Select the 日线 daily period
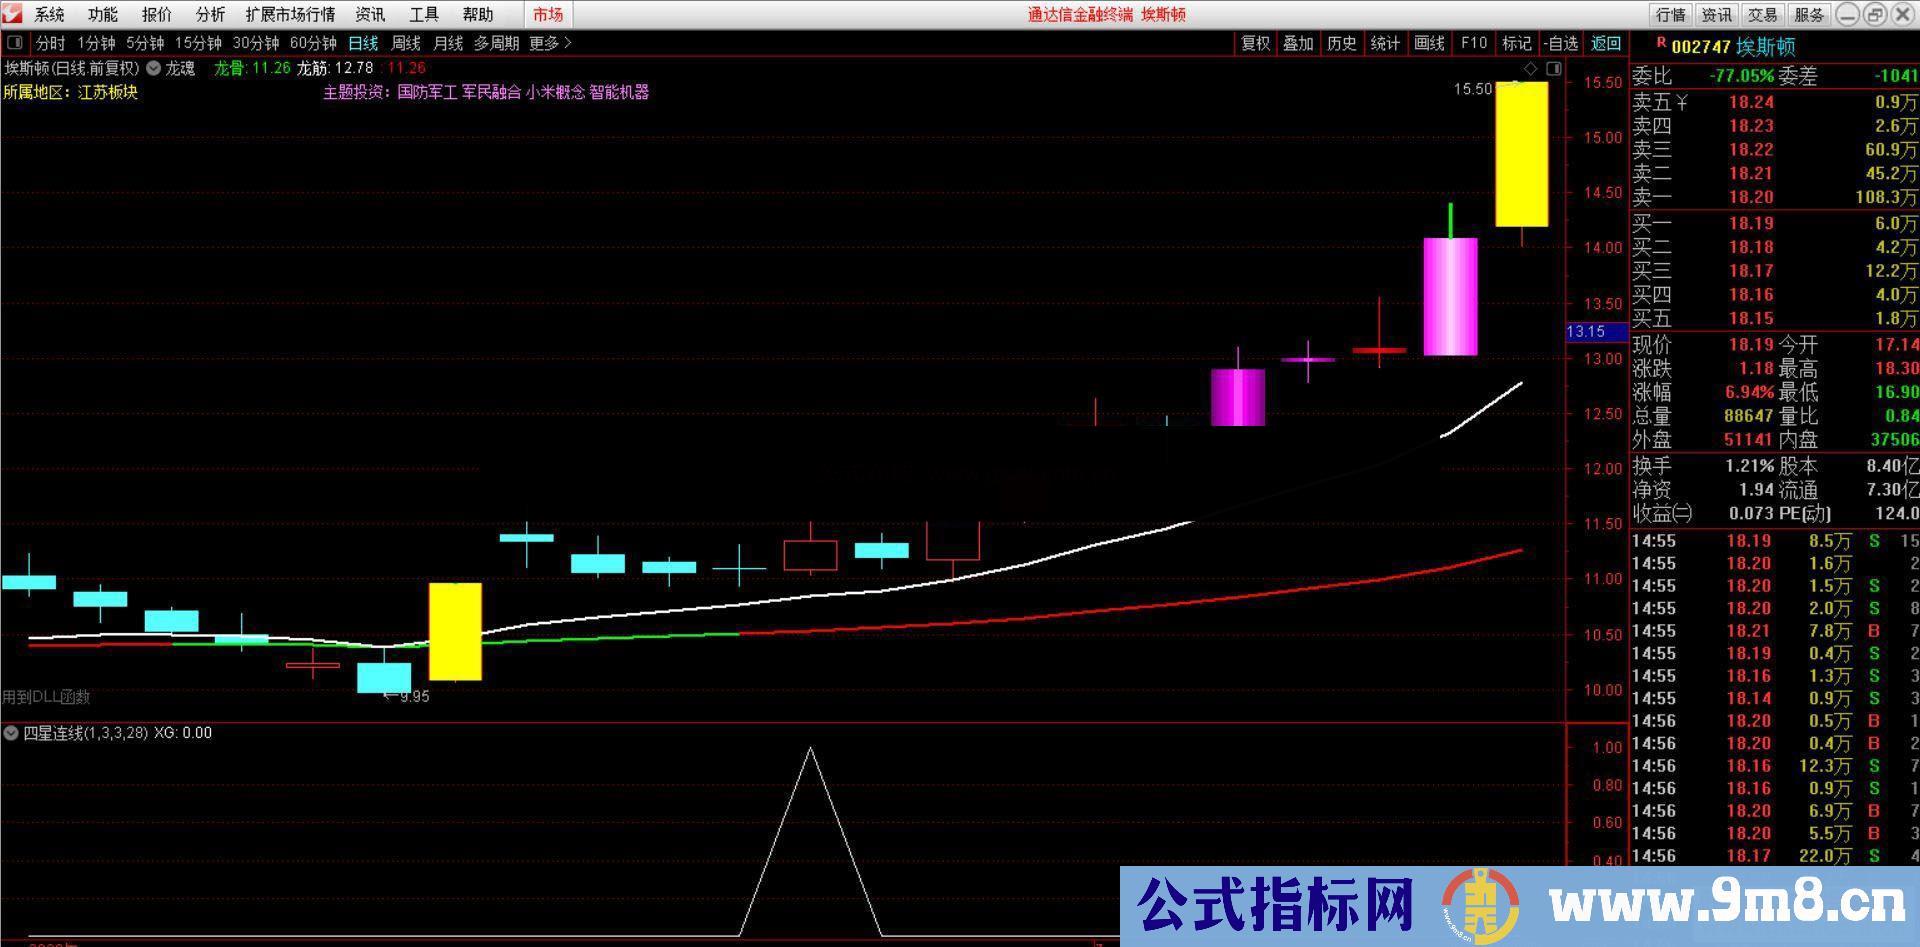The image size is (1920, 947). tap(363, 43)
